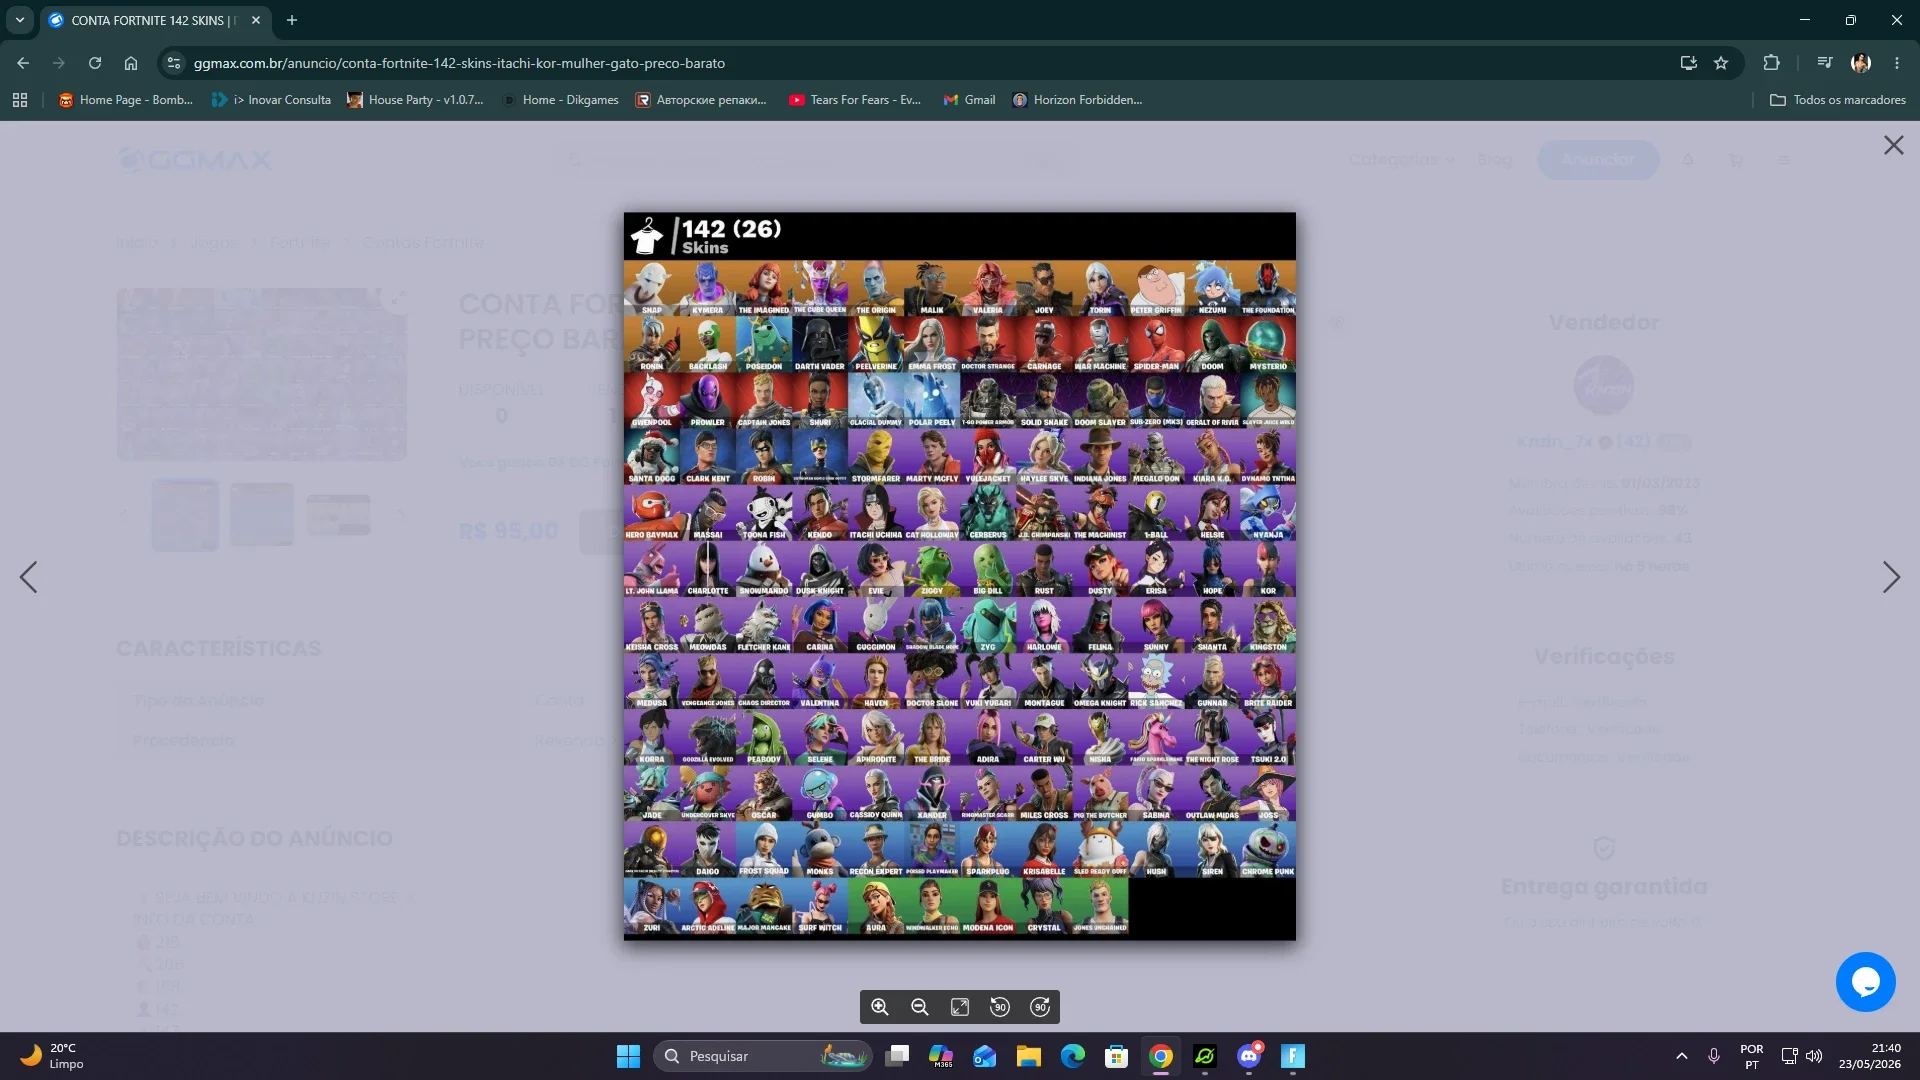The width and height of the screenshot is (1920, 1080).
Task: Rotate the image 90 degrees clockwise
Action: 1040,1007
